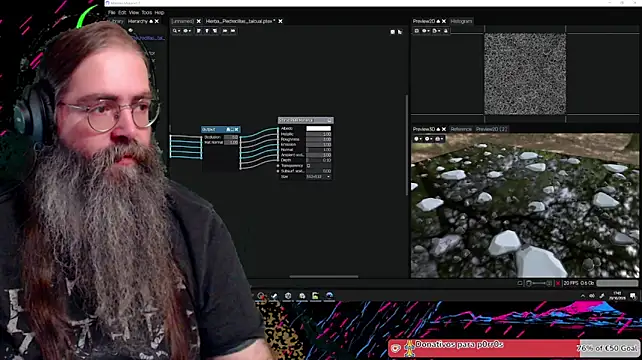Screen dimensions: 642x360
Task: Open graph zoom dropdown in toolbar
Action: 176,31
